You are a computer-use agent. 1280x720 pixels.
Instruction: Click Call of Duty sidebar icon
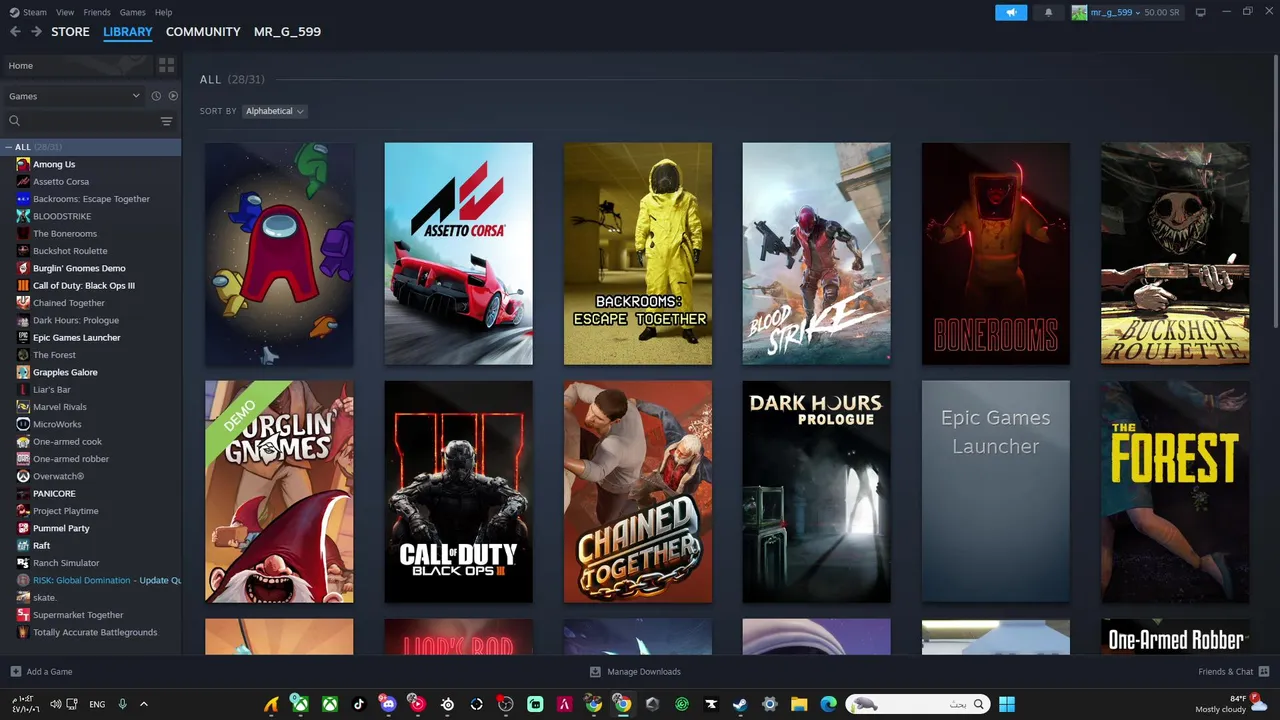click(23, 285)
